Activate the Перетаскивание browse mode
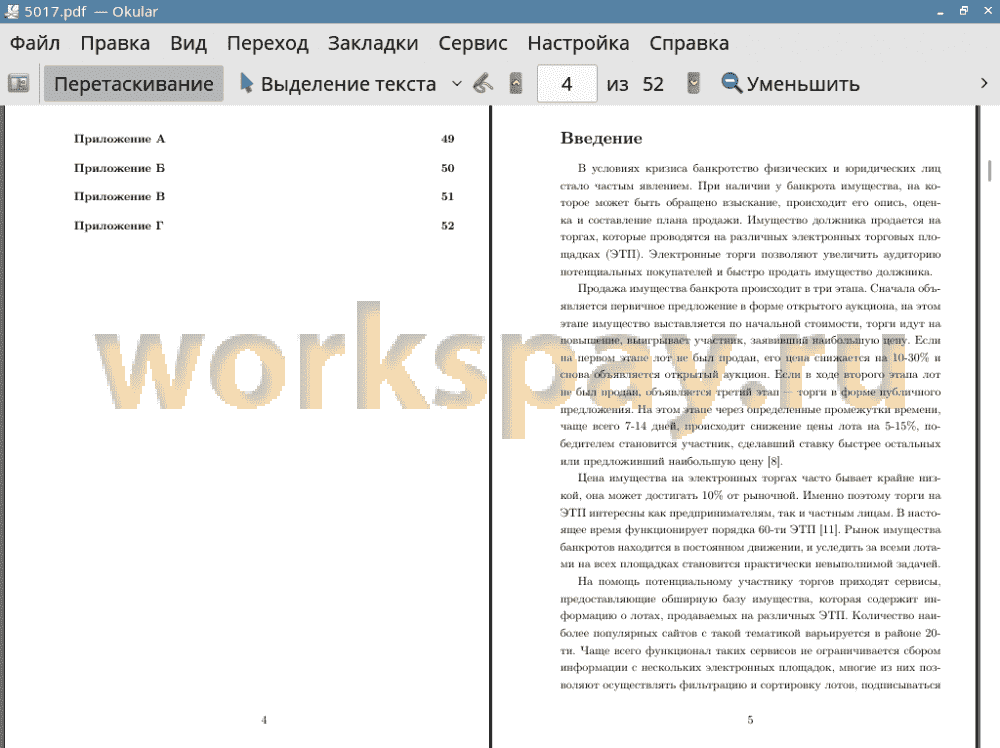The image size is (1000, 748). [x=133, y=84]
